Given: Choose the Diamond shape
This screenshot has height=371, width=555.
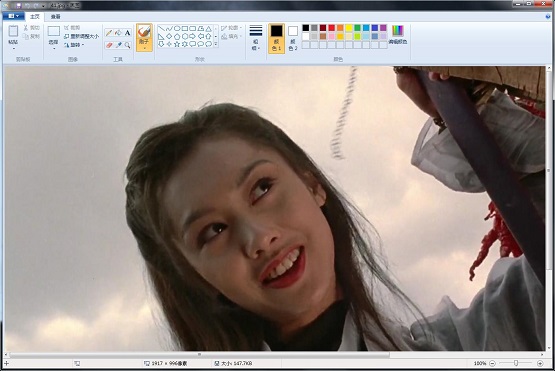Looking at the screenshot, I should point(169,36).
